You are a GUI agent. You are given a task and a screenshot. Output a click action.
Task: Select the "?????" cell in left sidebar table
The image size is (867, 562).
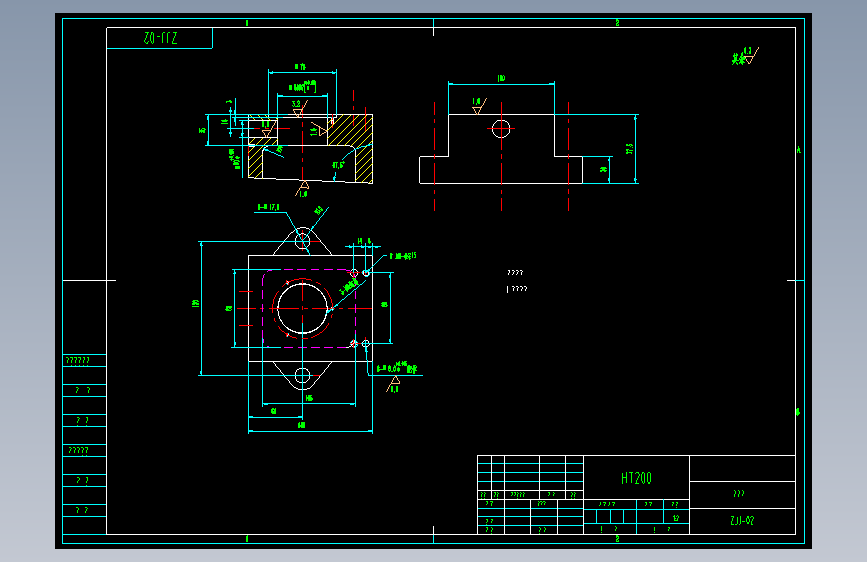85,450
